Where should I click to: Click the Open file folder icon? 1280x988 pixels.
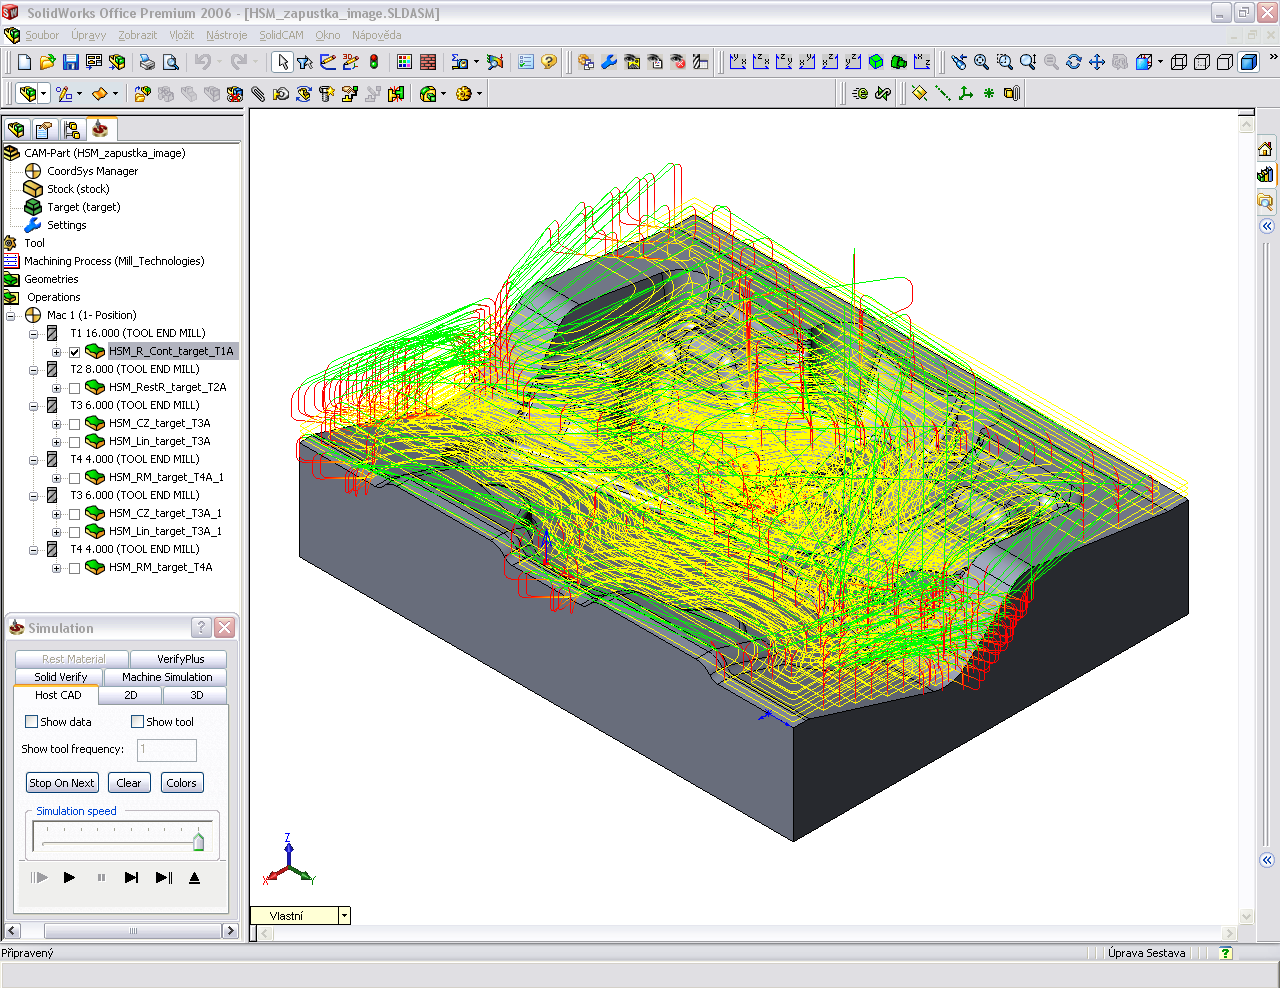point(48,62)
